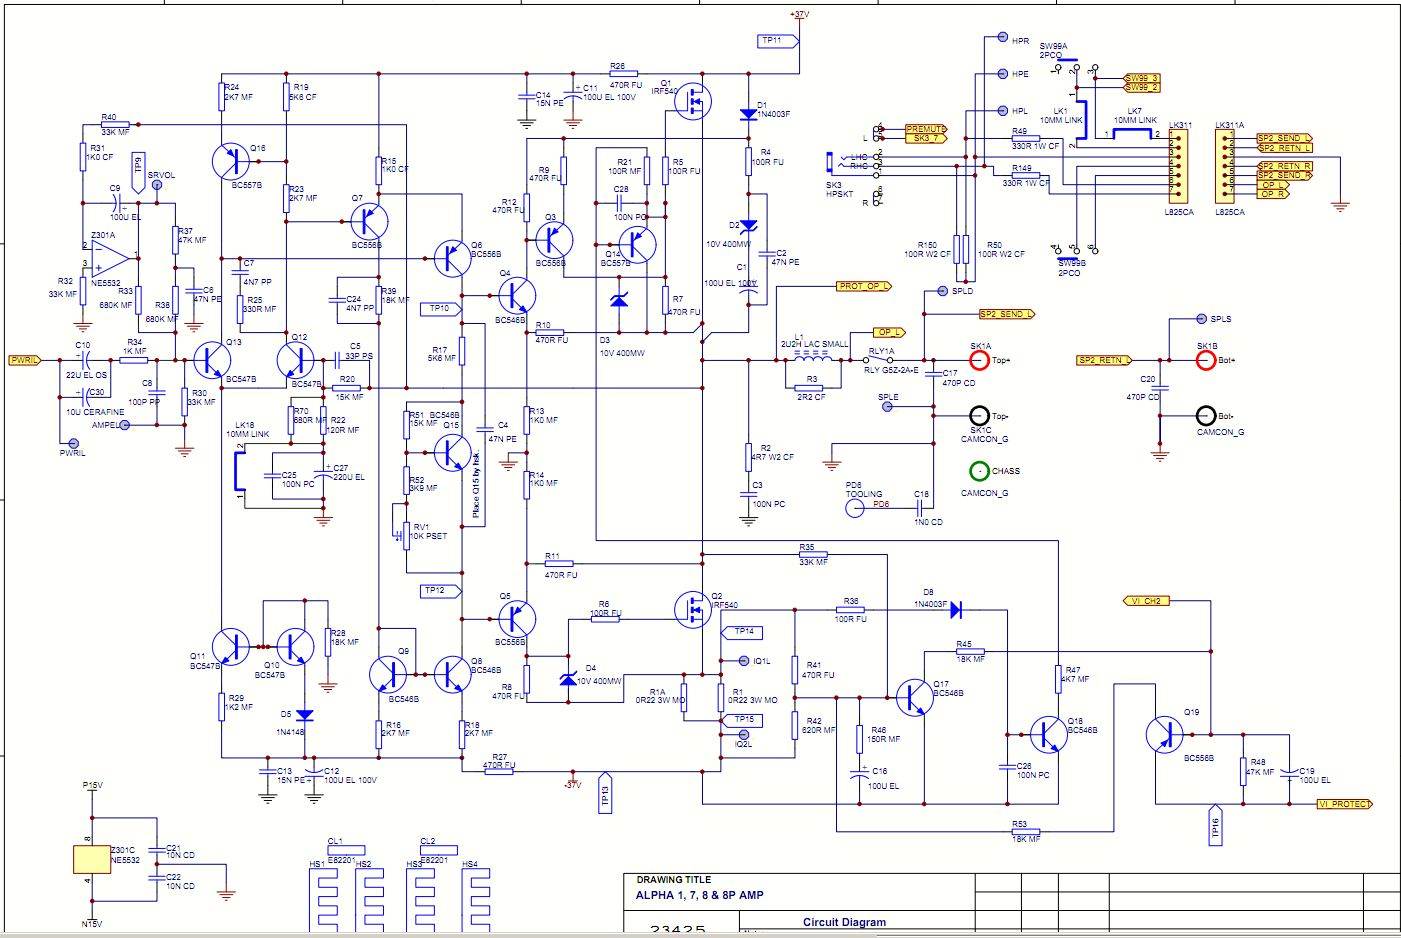Select the Q18 BC546B transistor symbol
Screen dimensions: 1401x938
click(x=1048, y=735)
